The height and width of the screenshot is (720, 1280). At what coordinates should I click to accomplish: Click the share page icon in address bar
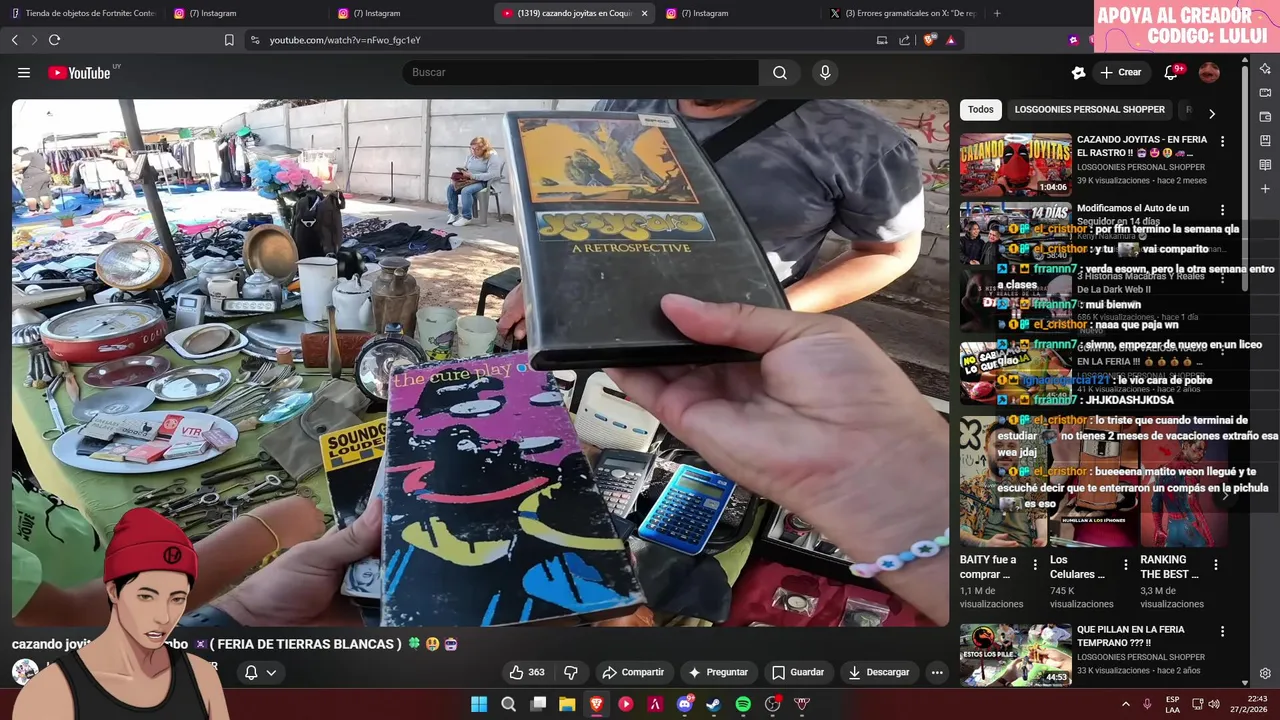click(x=905, y=40)
